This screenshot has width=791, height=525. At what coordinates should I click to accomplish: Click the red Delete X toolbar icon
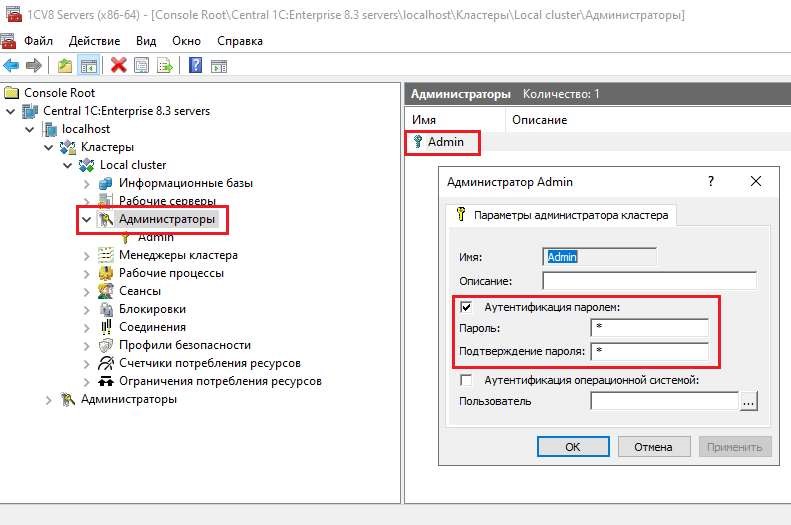pos(118,66)
